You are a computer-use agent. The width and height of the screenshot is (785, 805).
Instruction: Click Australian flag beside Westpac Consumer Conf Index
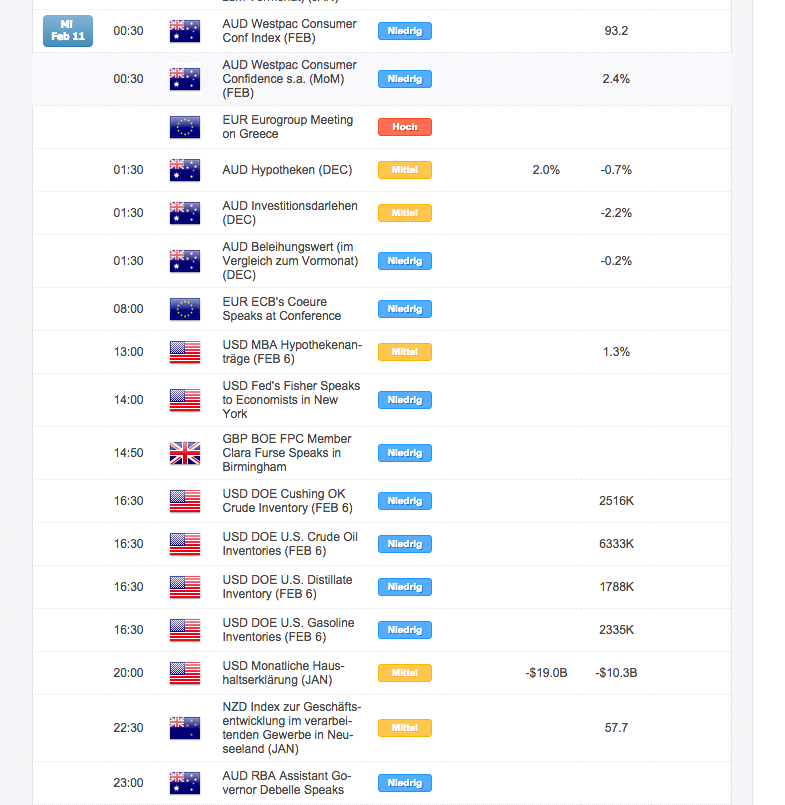tap(185, 31)
